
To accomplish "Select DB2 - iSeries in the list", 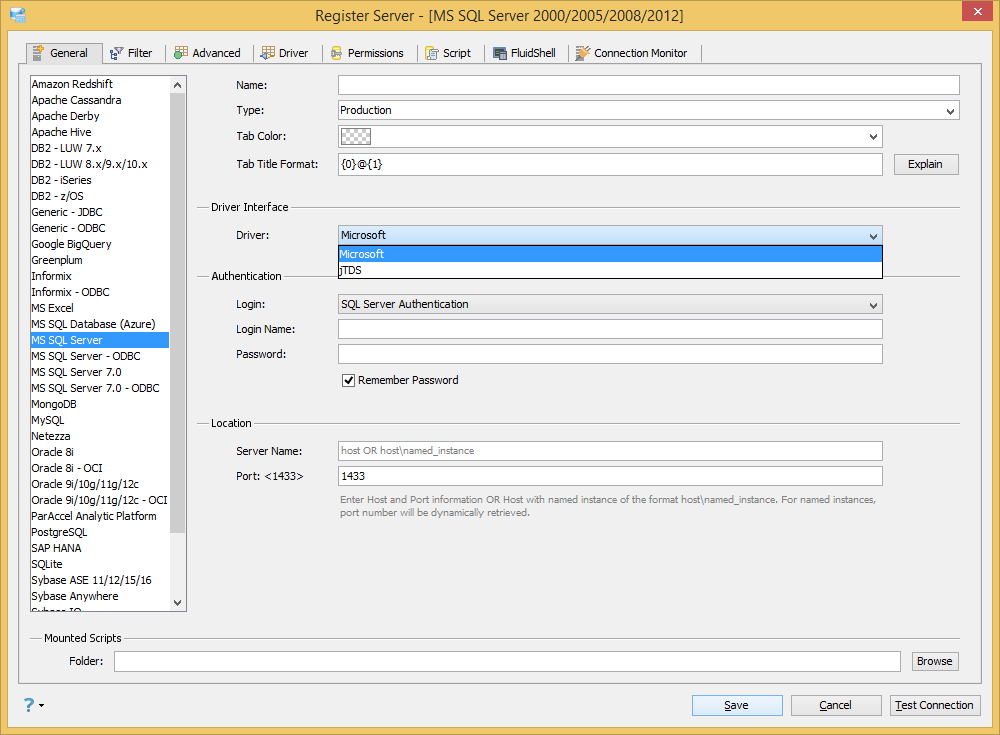I will point(100,180).
